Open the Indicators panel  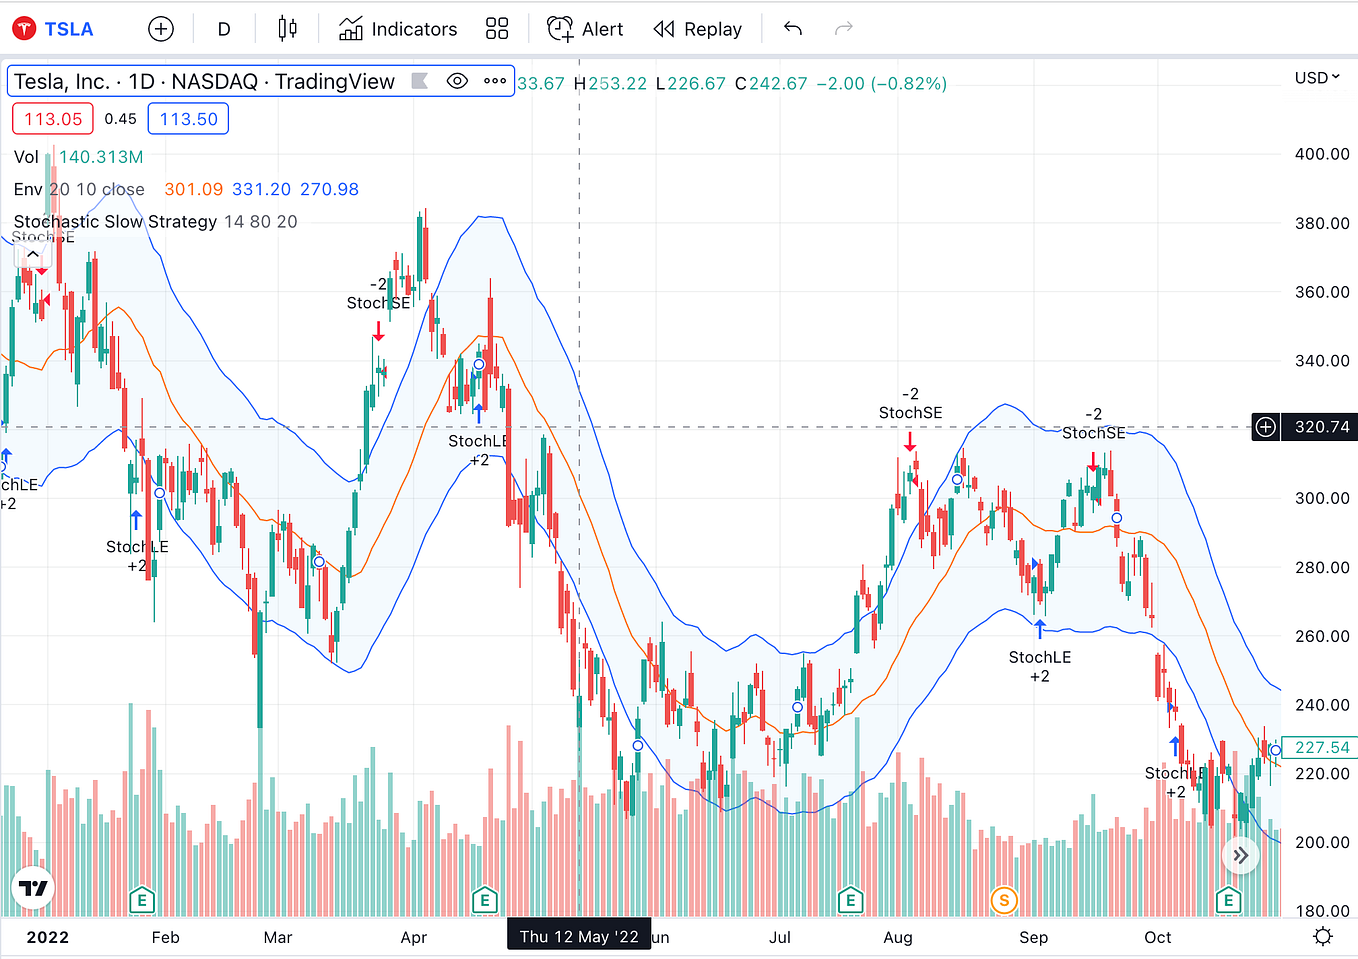(x=397, y=28)
